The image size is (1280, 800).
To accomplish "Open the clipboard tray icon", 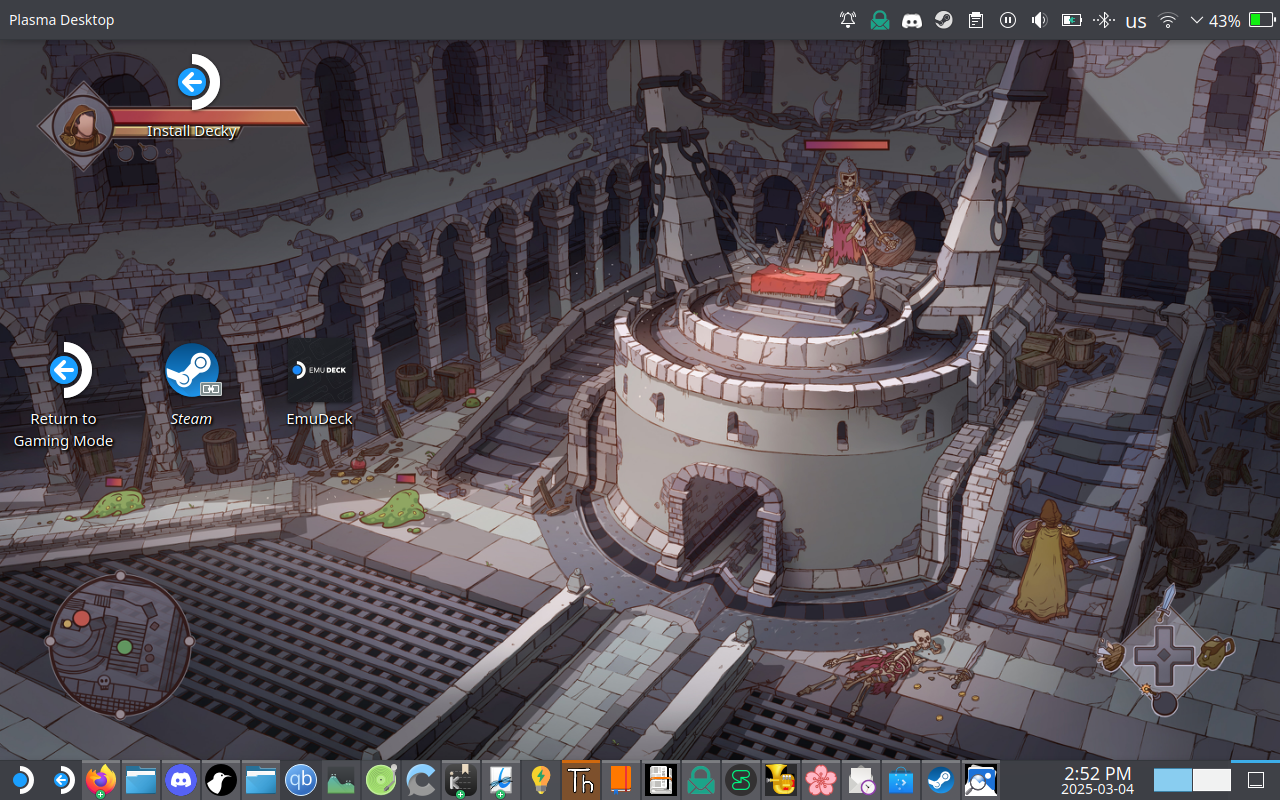I will pyautogui.click(x=976, y=20).
